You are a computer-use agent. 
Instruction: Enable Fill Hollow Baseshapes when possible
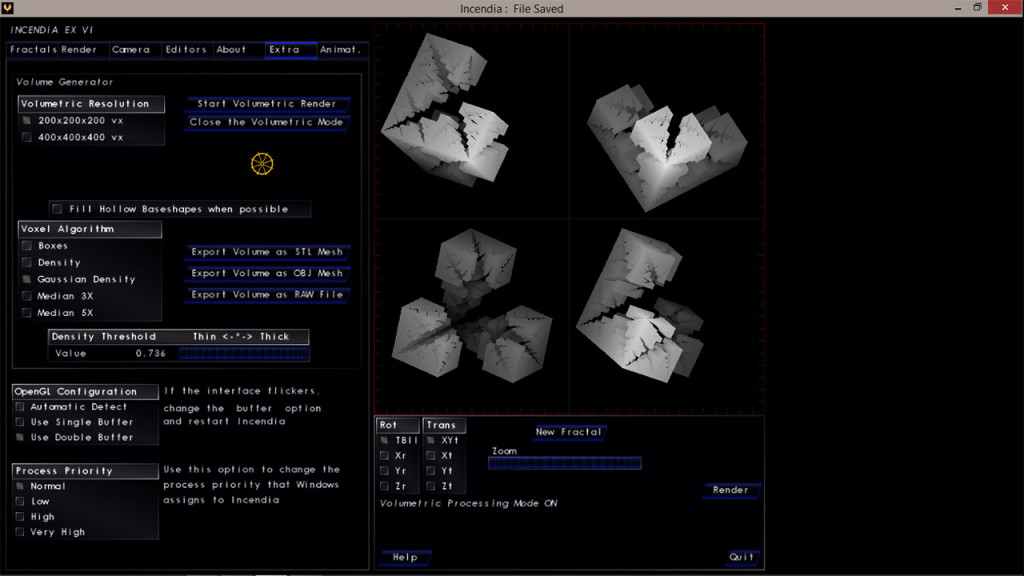click(57, 209)
